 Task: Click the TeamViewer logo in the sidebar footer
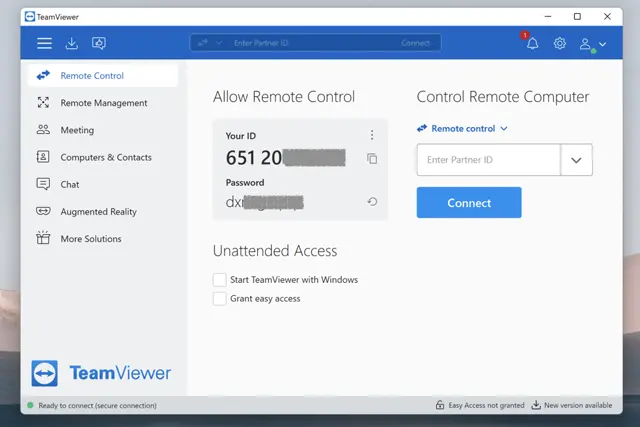coord(102,373)
